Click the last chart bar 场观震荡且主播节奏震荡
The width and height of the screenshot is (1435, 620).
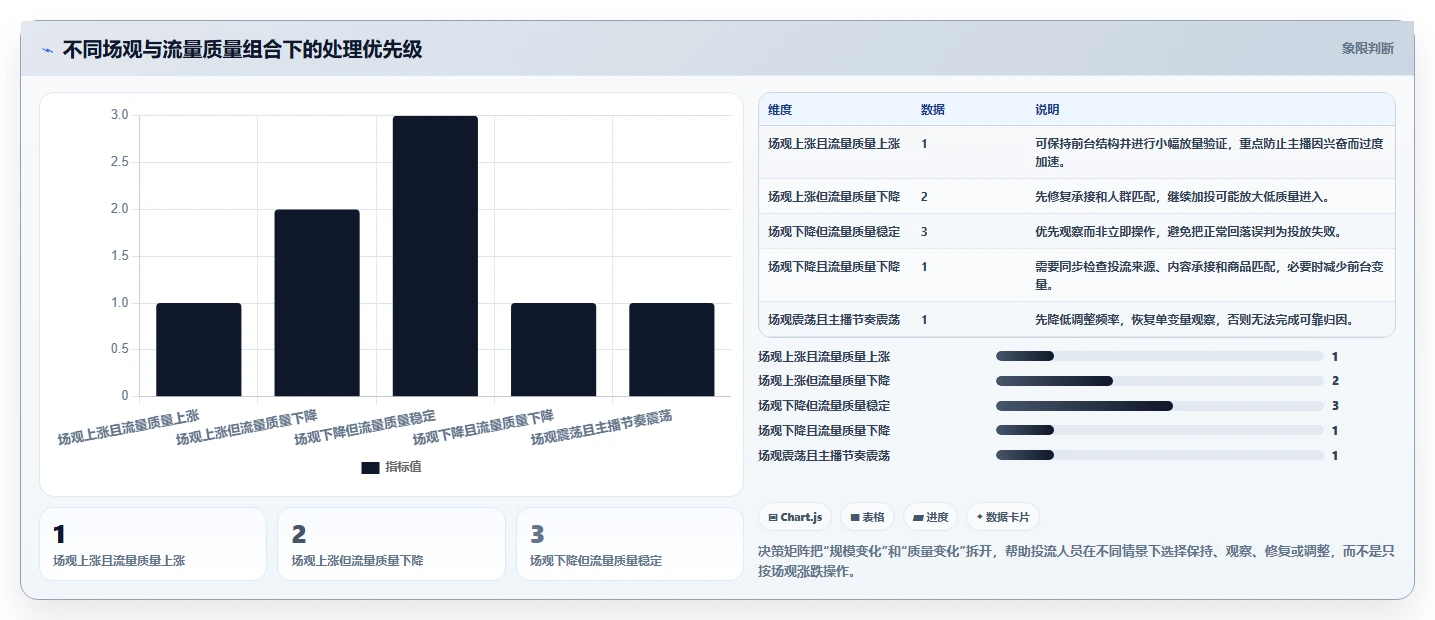coord(672,350)
